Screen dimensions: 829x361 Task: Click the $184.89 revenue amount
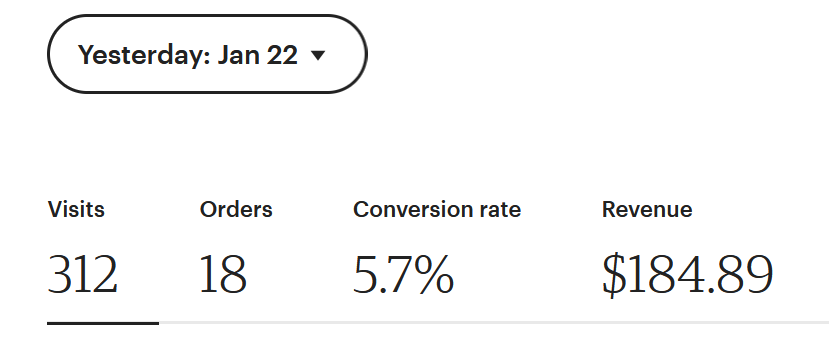(687, 275)
